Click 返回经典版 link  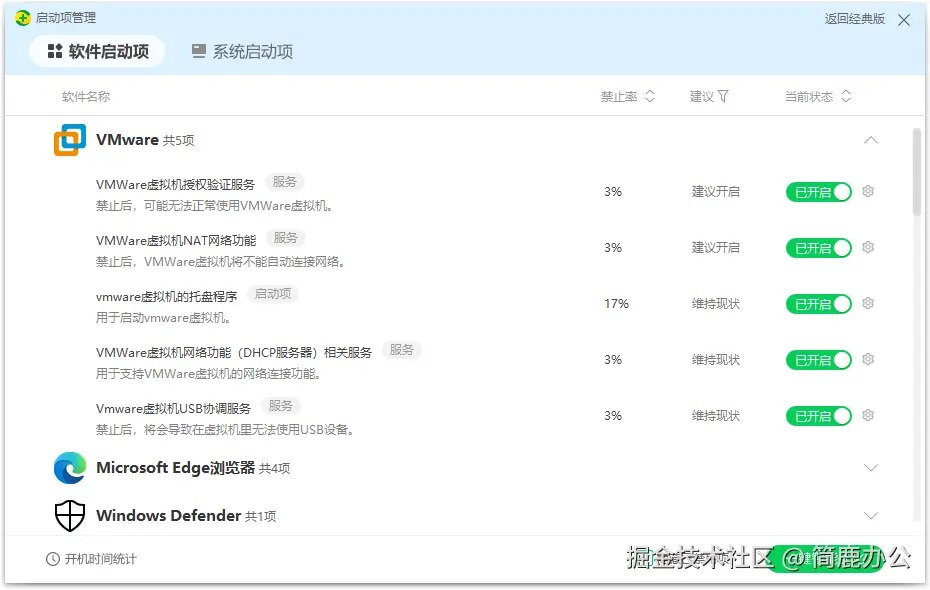(x=854, y=19)
